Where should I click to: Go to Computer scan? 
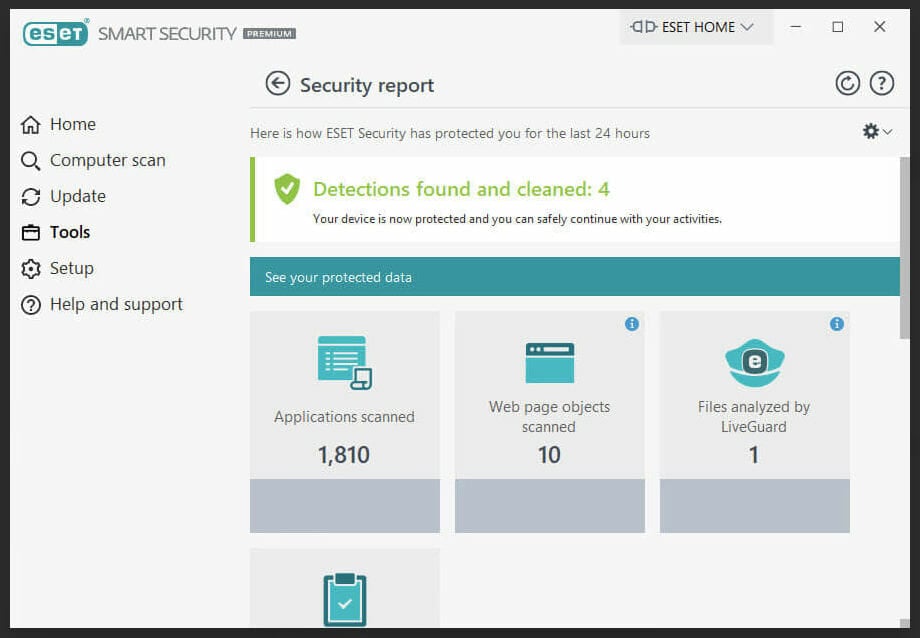tap(108, 160)
